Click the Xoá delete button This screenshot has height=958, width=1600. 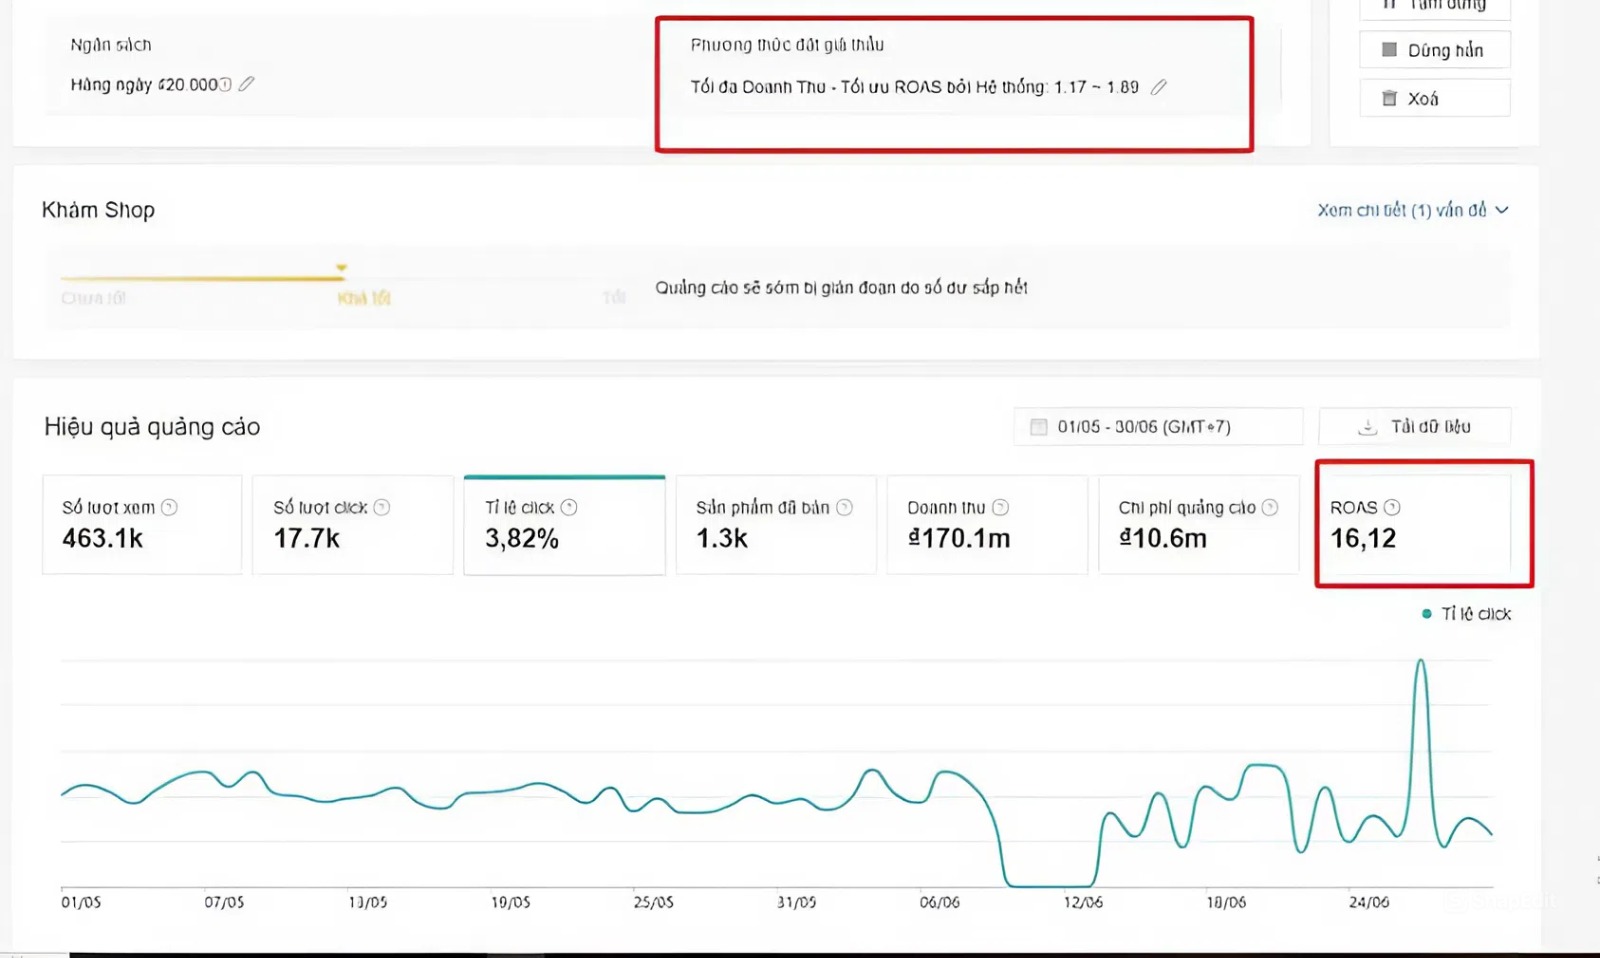pos(1434,98)
